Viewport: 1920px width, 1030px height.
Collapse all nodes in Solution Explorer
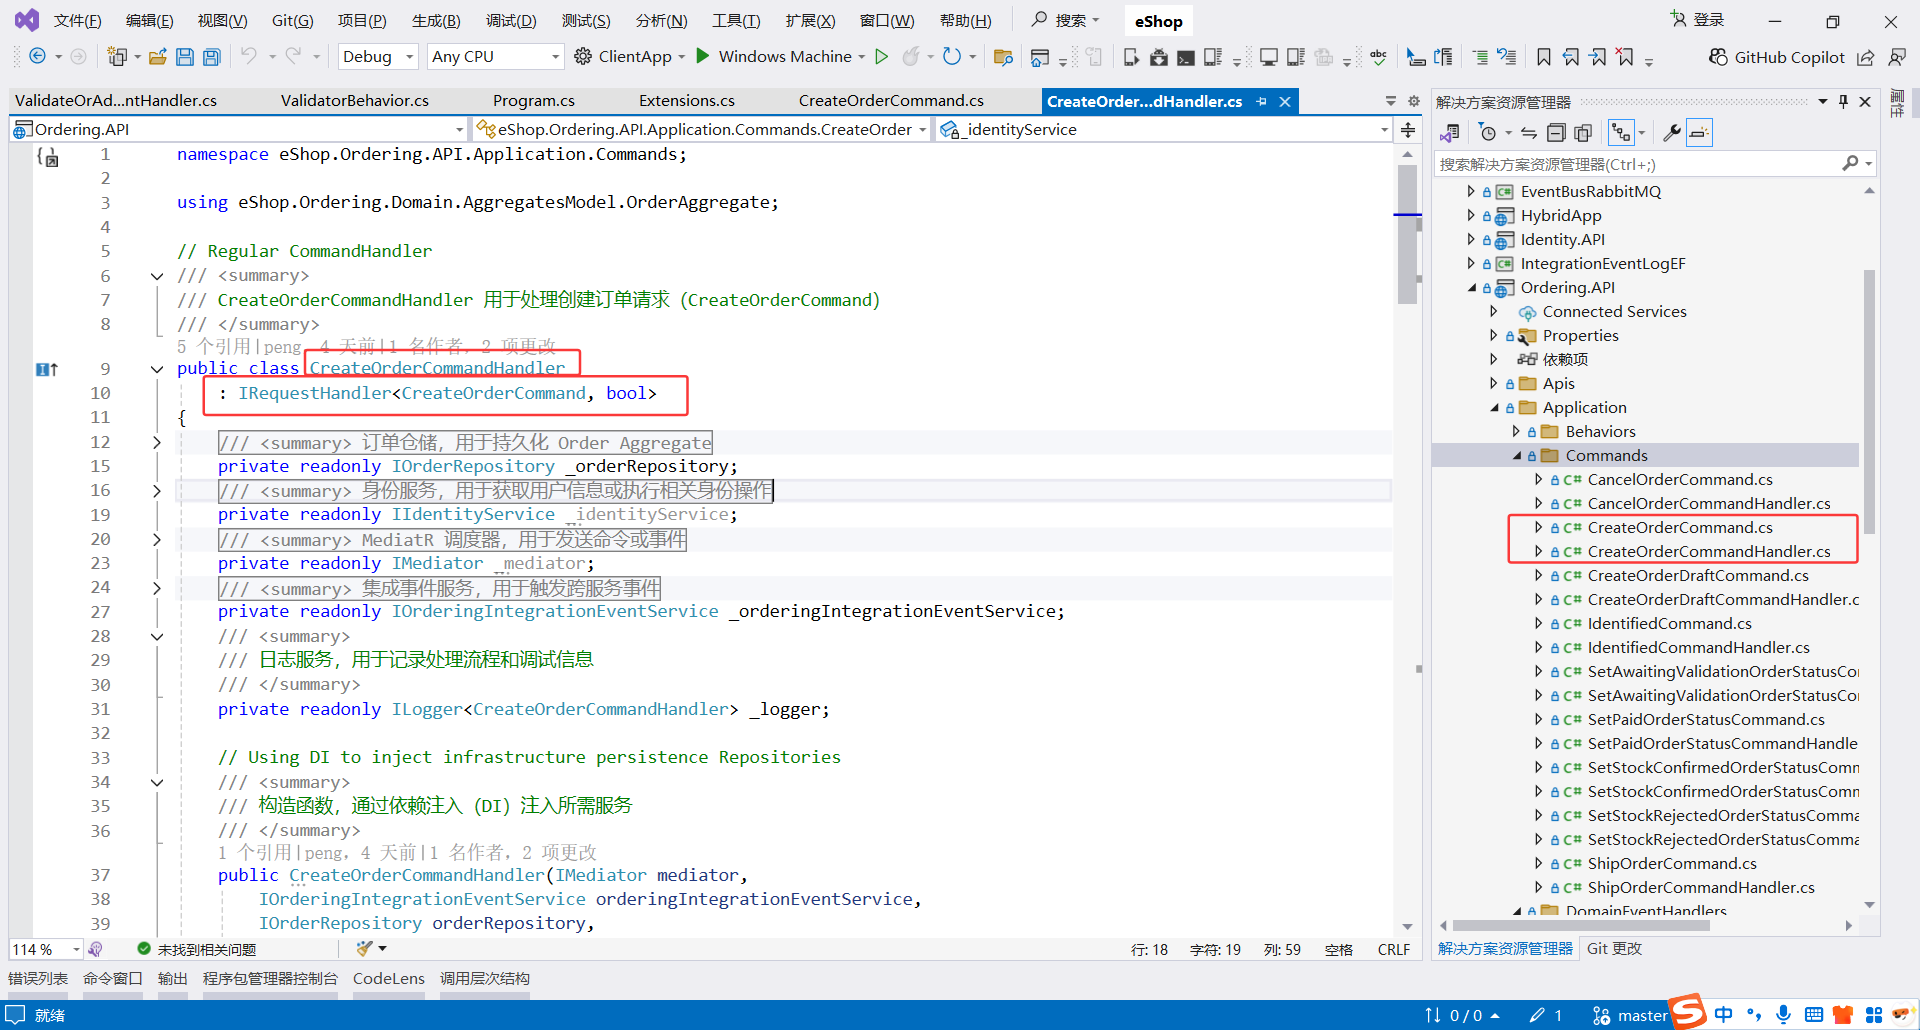pos(1556,133)
